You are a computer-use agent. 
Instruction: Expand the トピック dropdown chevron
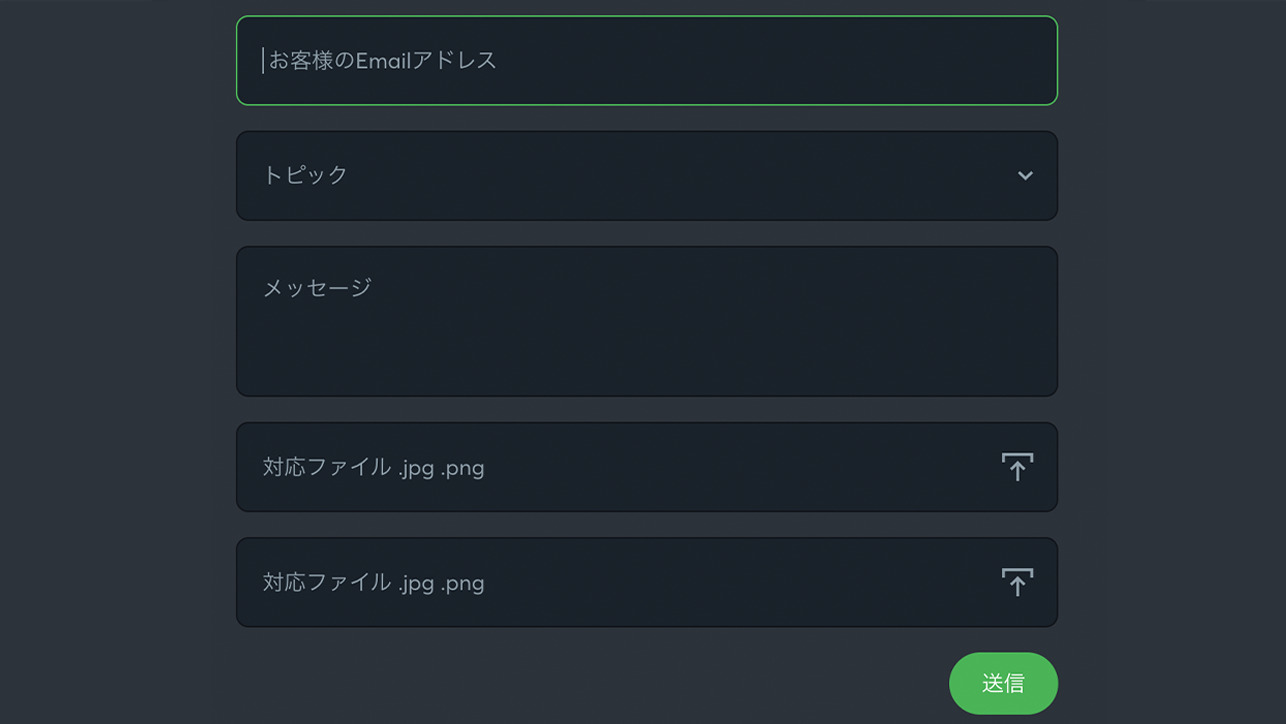click(1025, 175)
